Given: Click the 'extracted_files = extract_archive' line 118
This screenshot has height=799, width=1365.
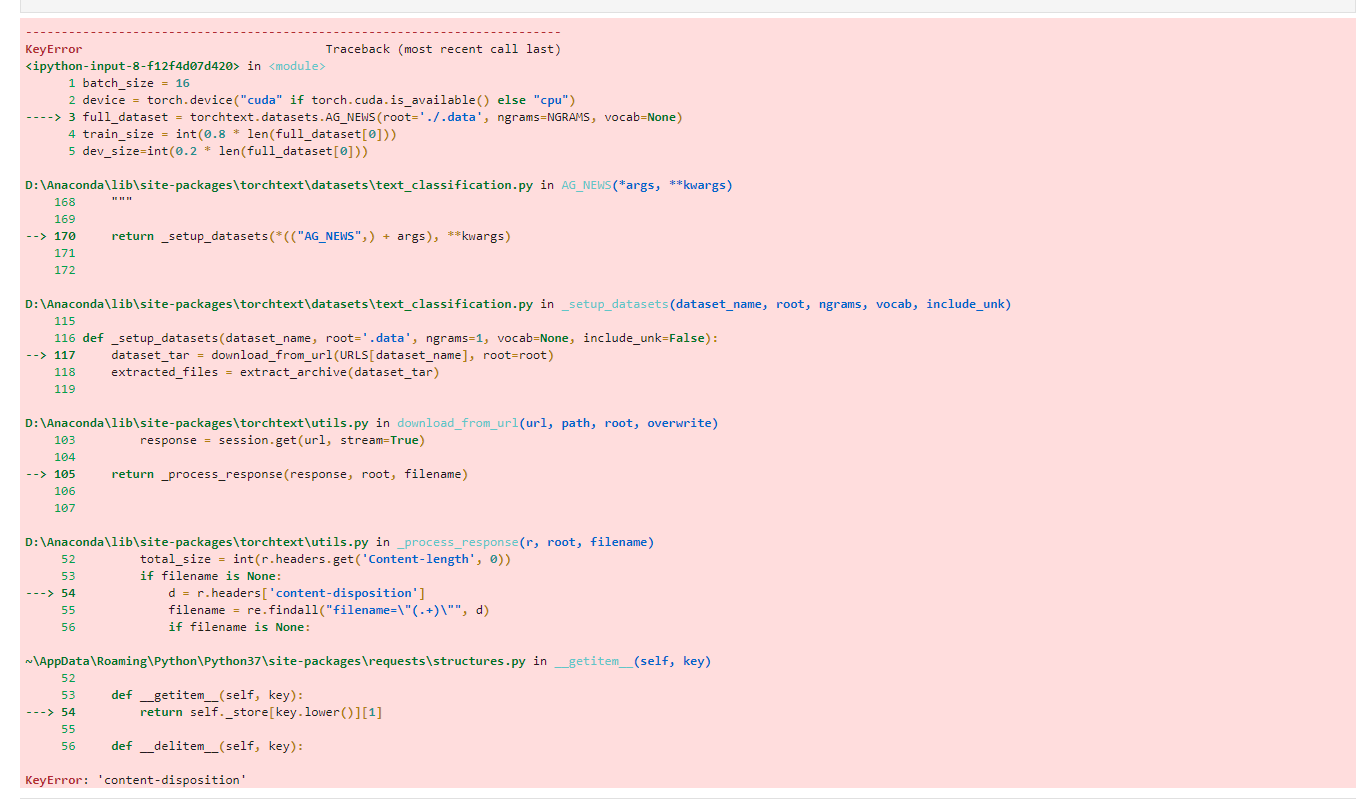Looking at the screenshot, I should (x=275, y=372).
